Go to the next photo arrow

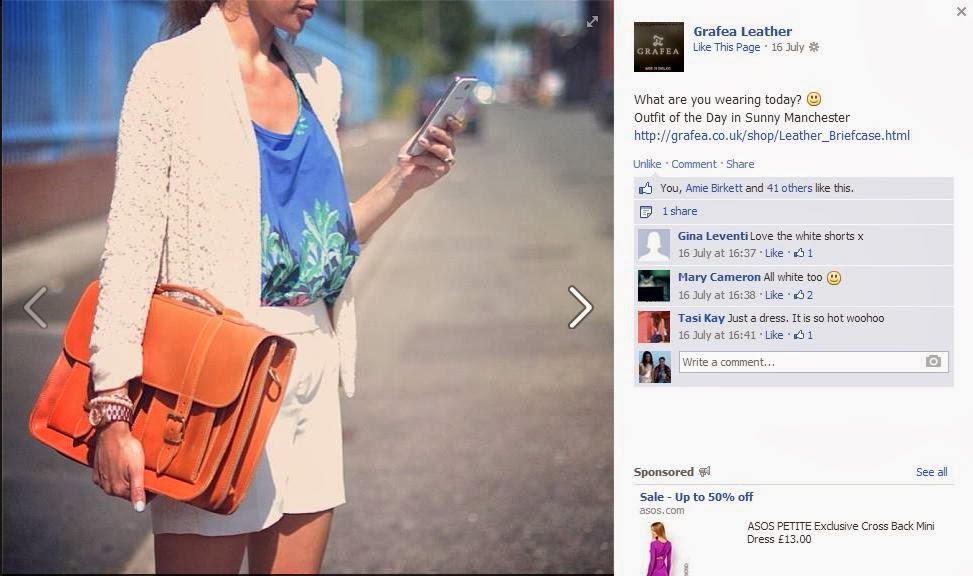point(580,307)
